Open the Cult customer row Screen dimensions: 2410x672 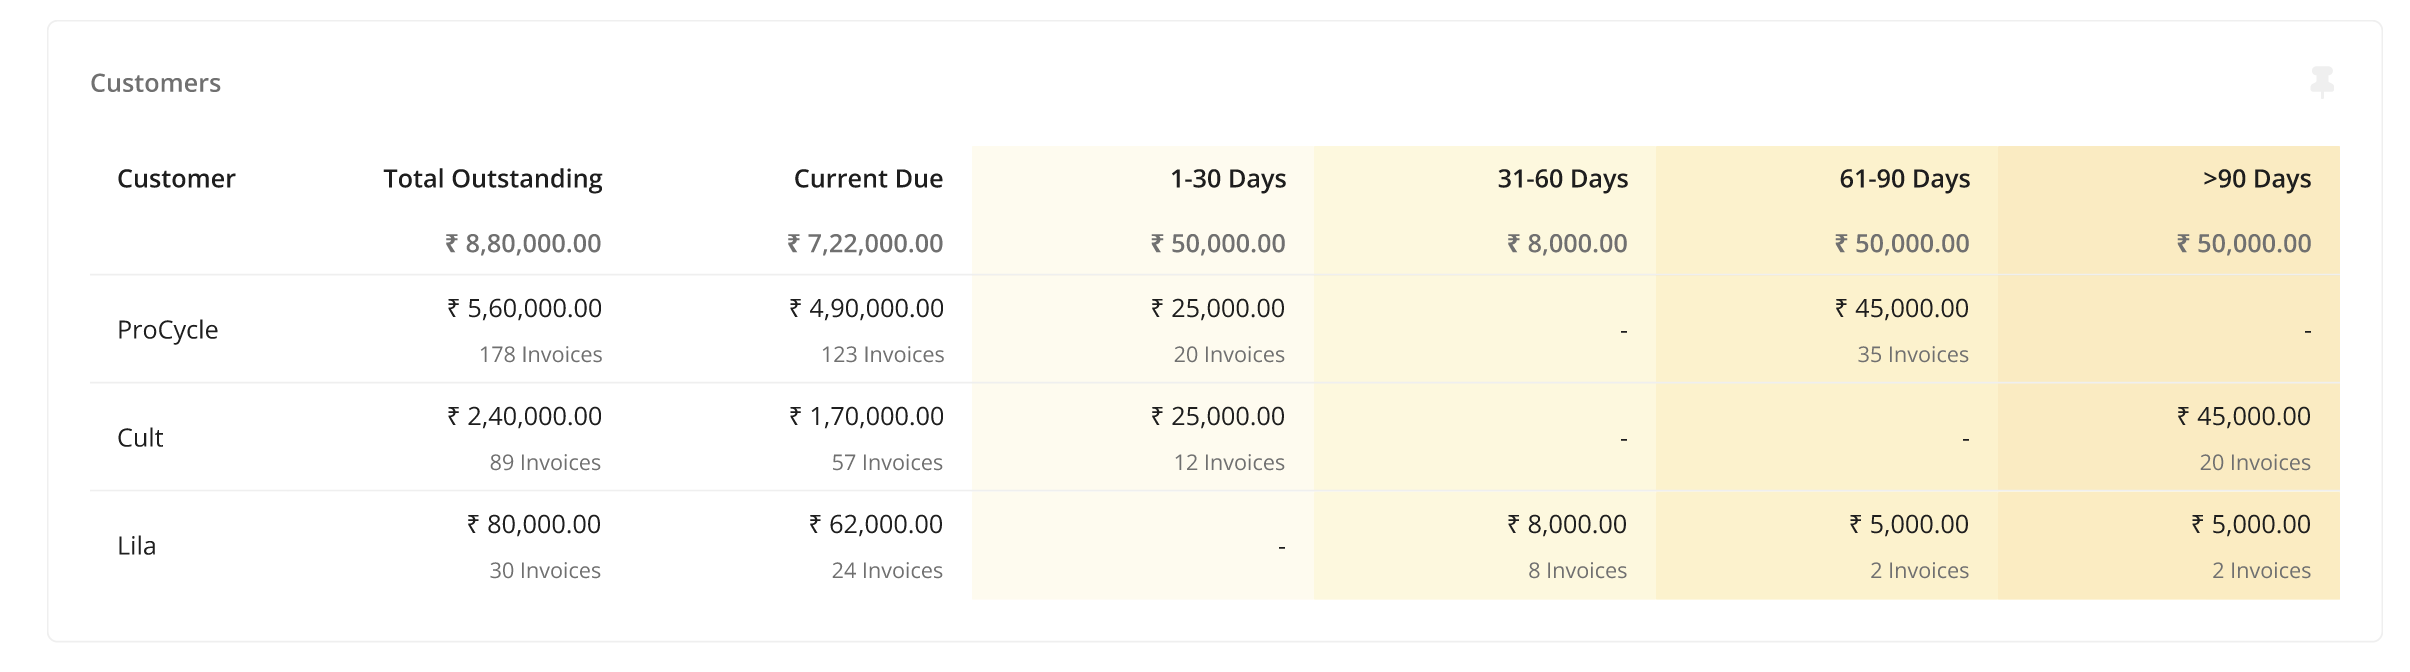click(140, 438)
